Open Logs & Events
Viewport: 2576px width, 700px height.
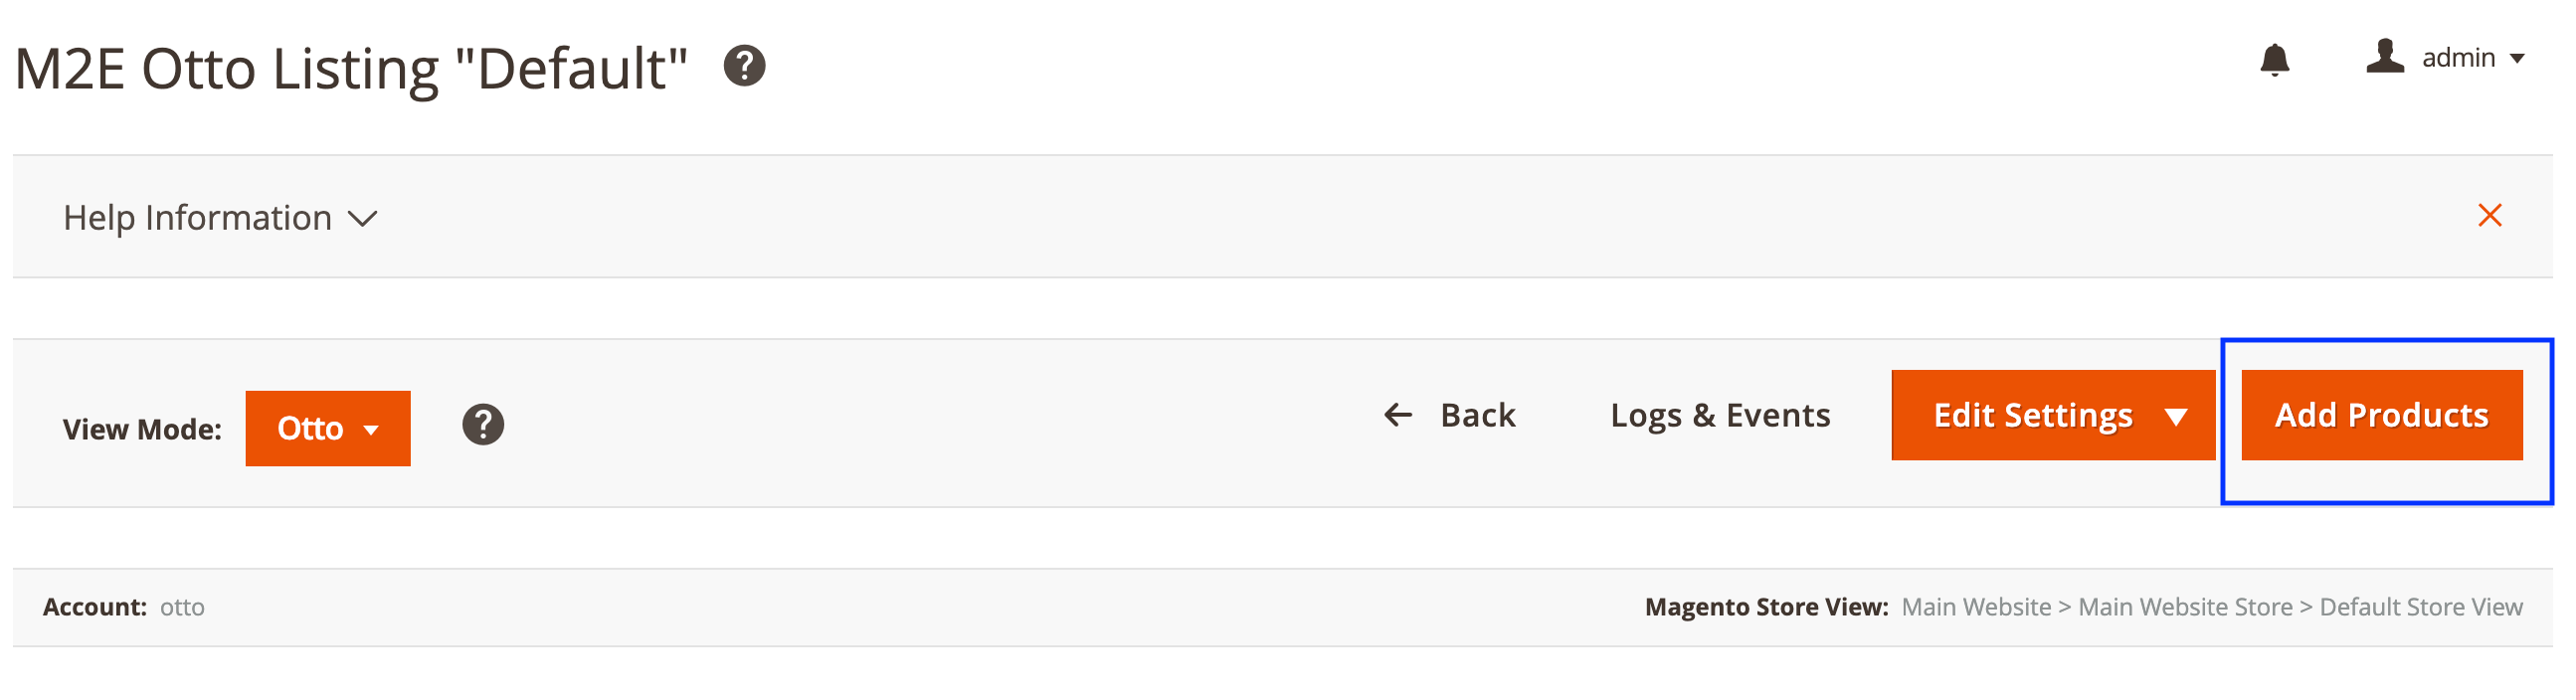coord(1719,415)
